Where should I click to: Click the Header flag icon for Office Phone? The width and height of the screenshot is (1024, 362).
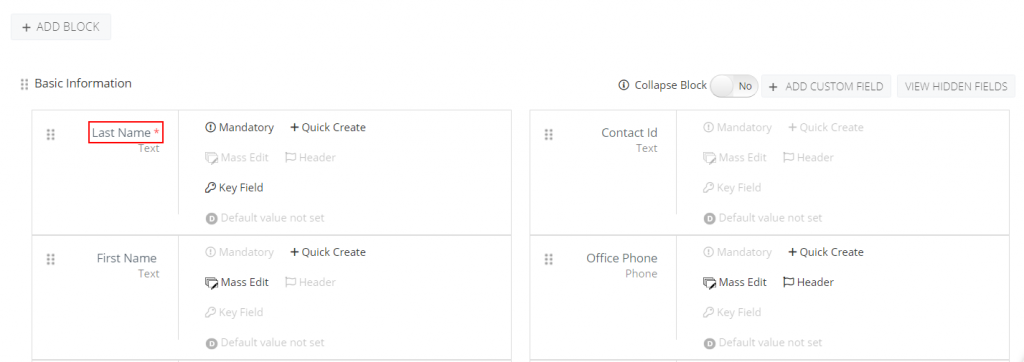point(788,282)
